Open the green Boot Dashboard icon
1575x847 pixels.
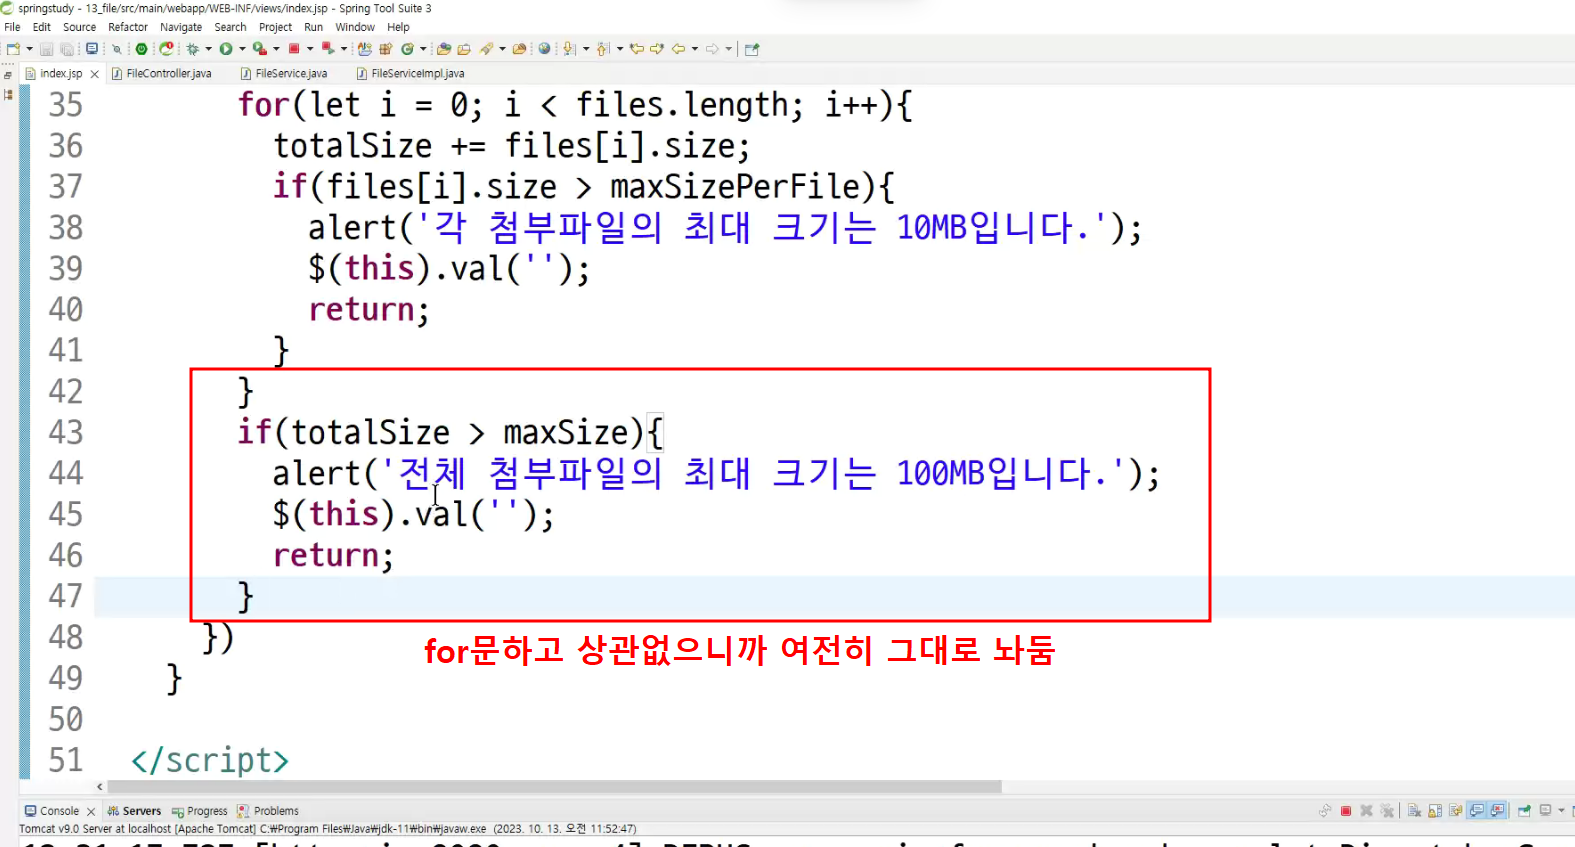(x=141, y=49)
